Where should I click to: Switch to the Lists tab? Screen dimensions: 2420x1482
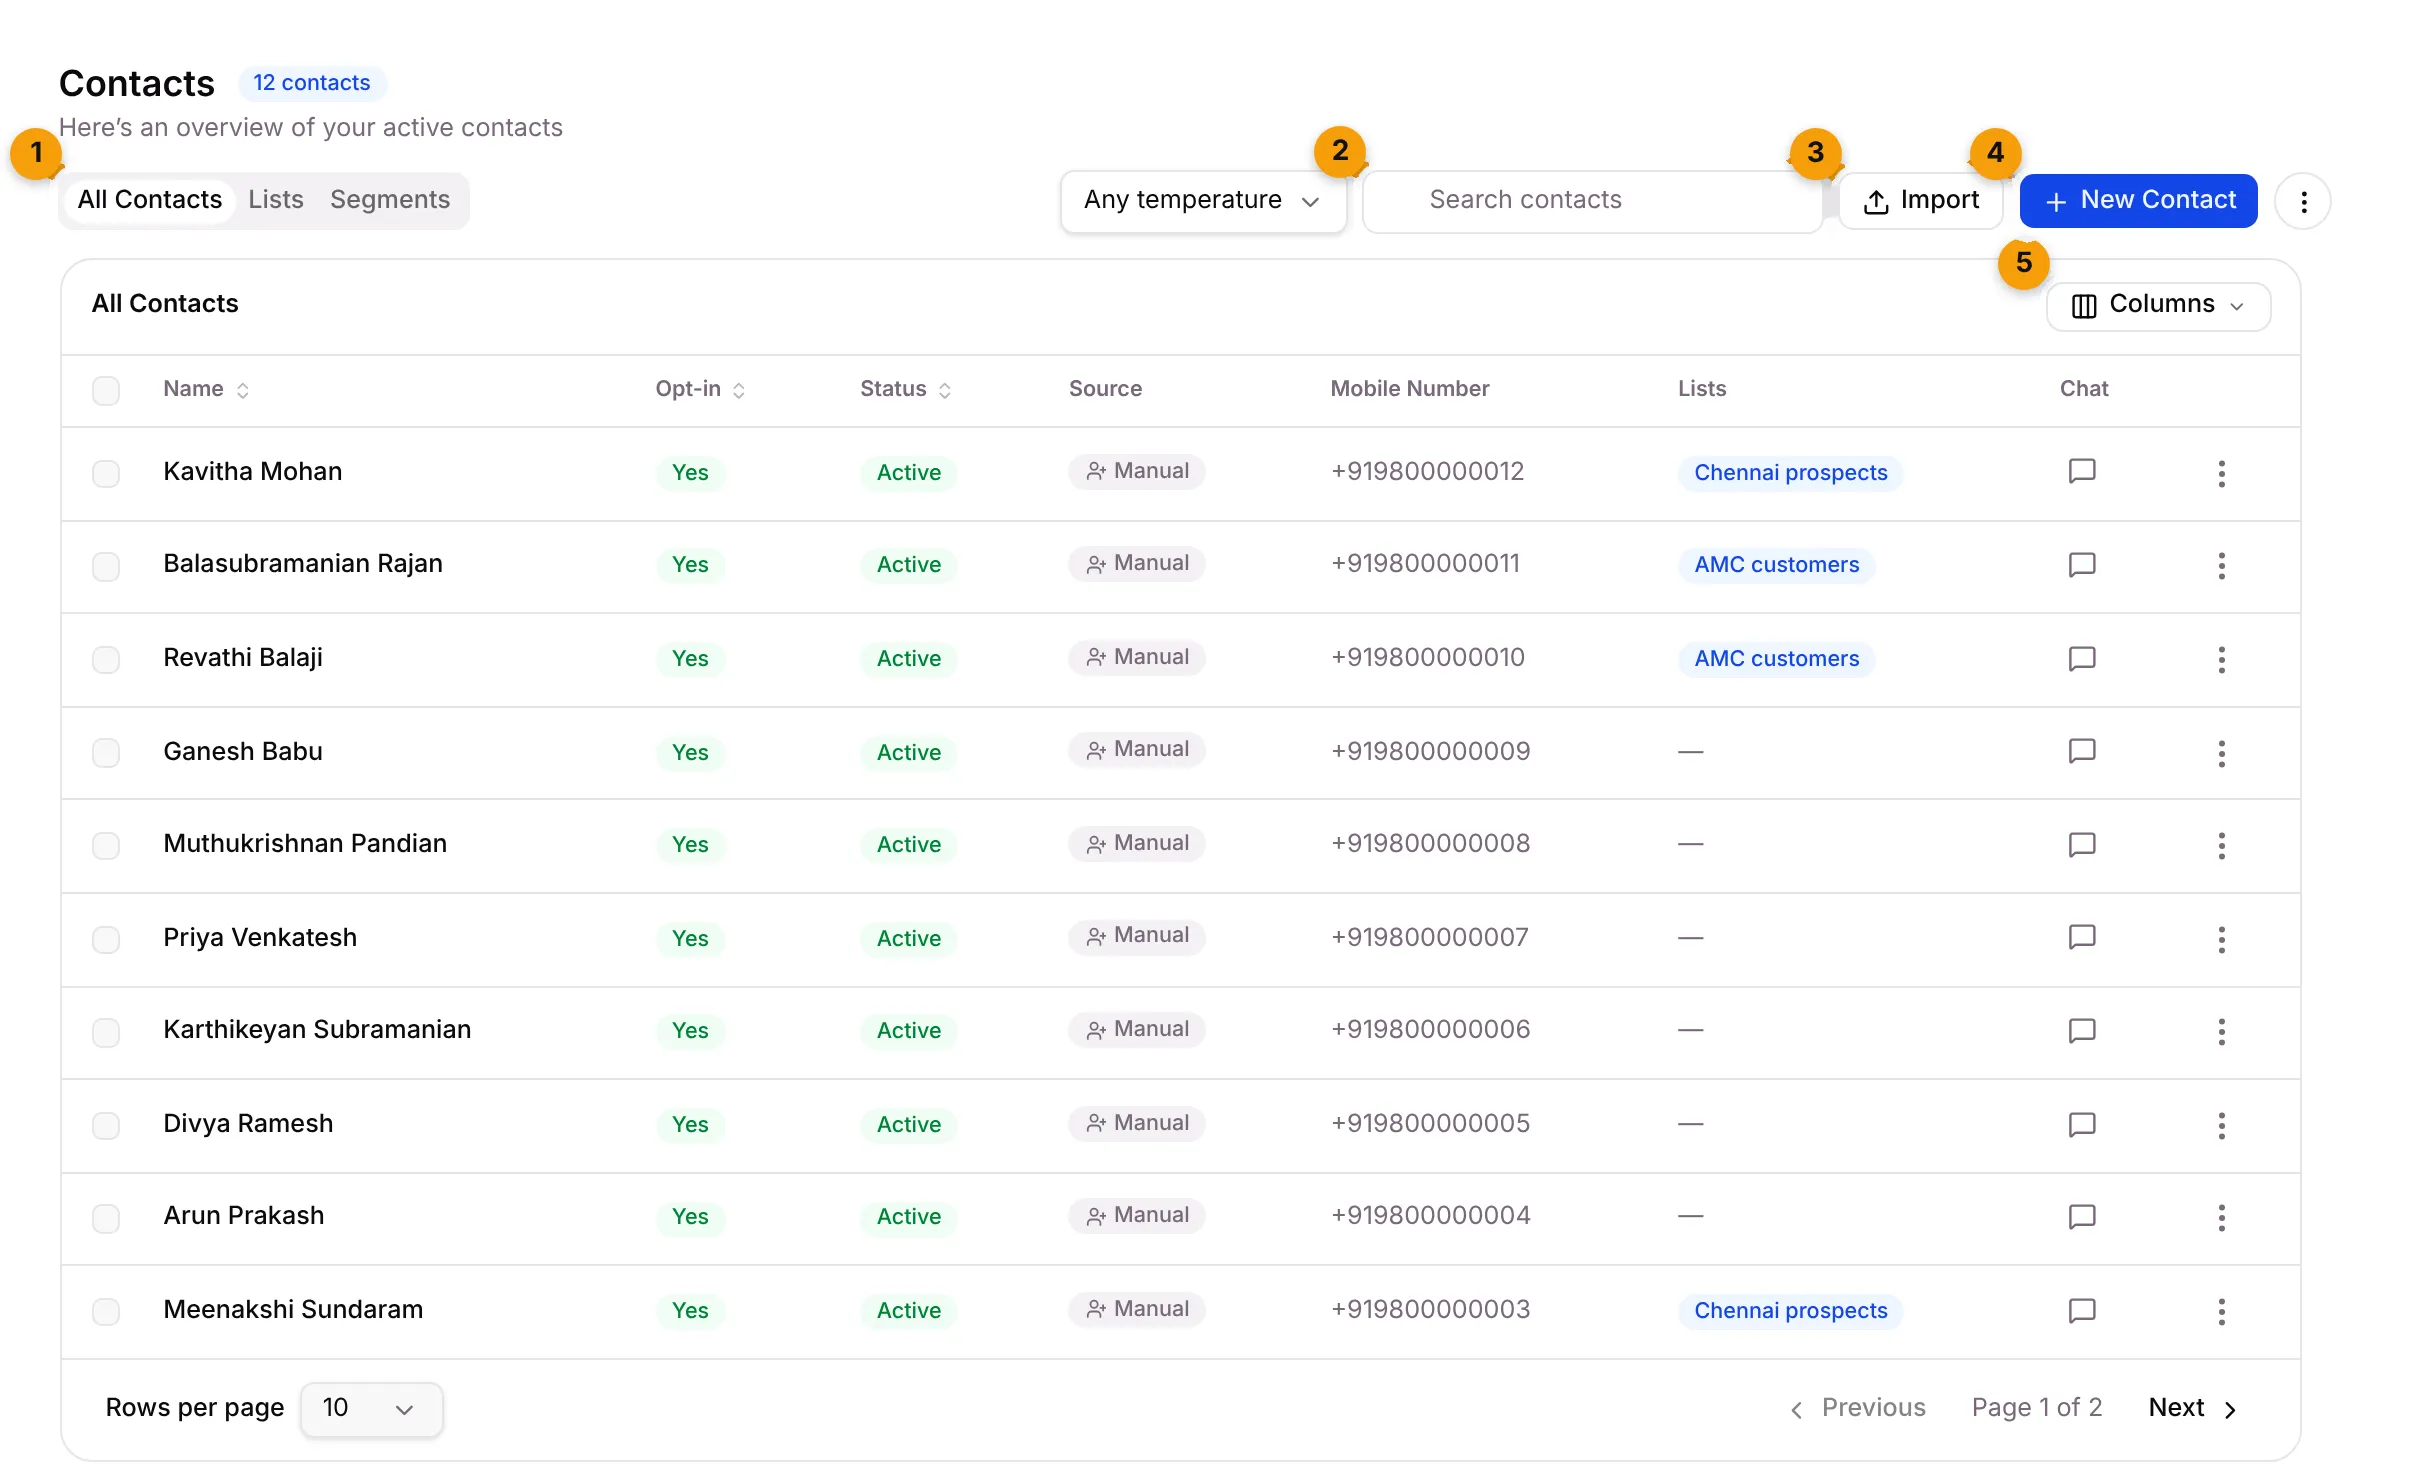point(276,200)
